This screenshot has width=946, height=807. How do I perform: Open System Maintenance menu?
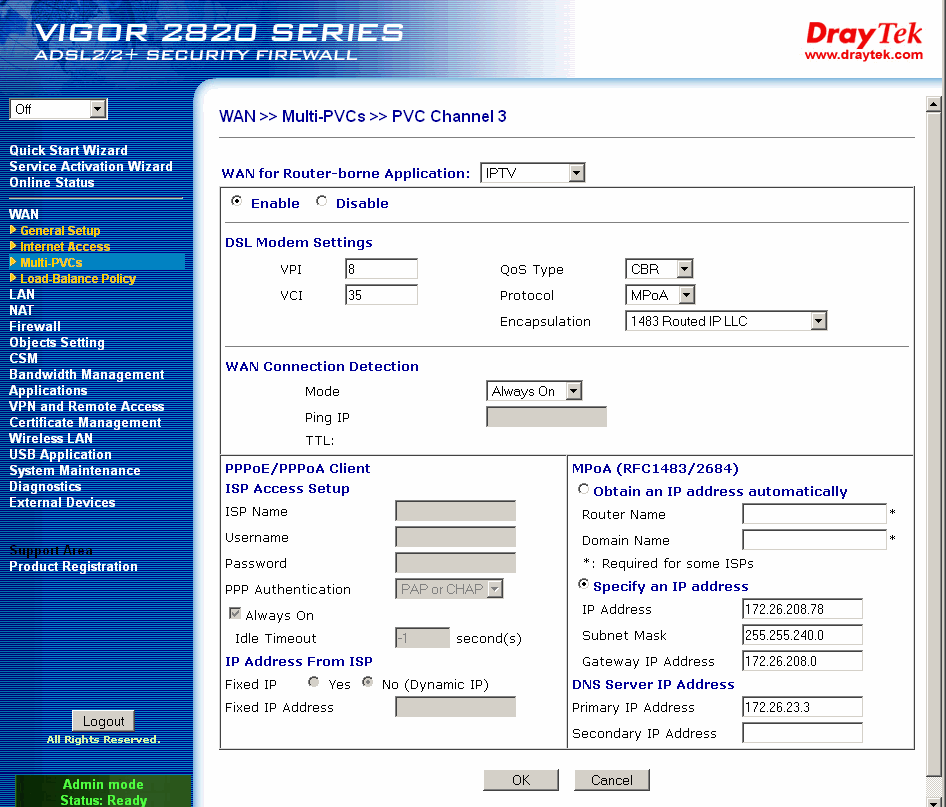click(x=75, y=470)
